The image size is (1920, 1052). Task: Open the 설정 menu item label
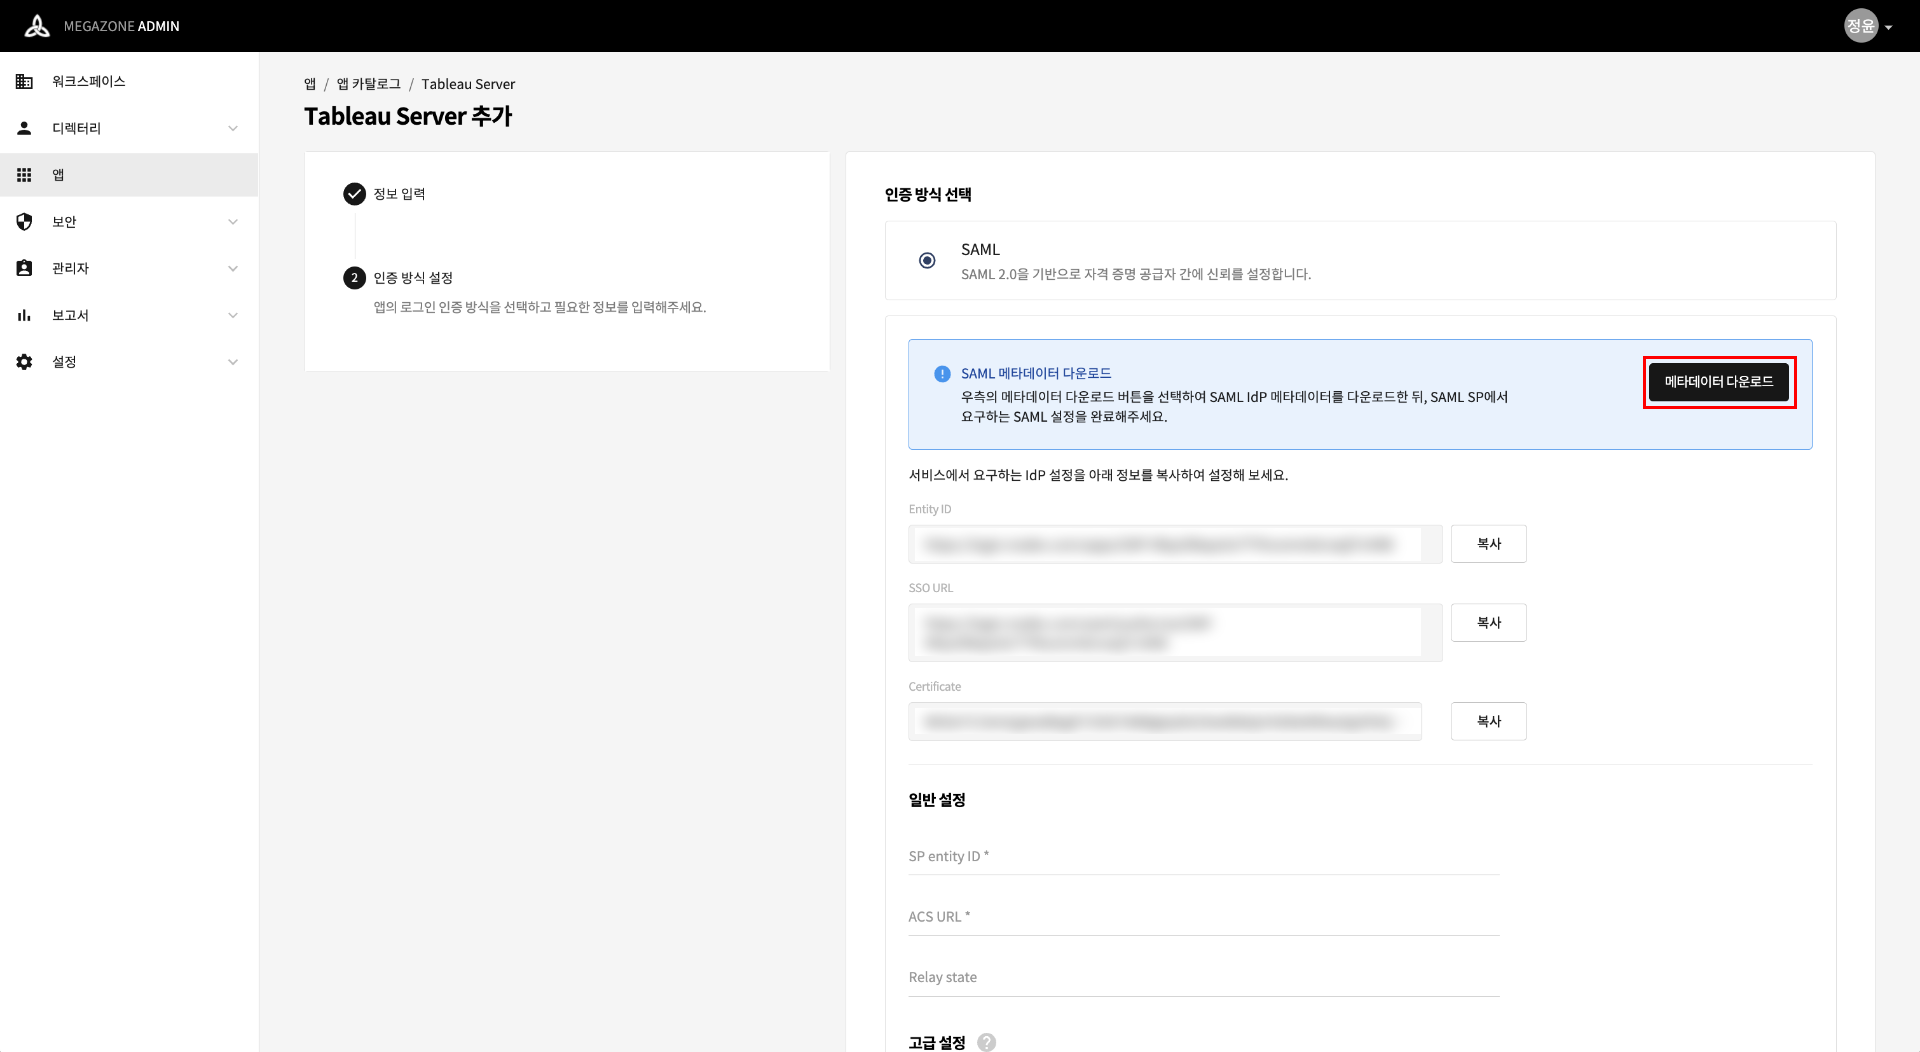tap(64, 362)
